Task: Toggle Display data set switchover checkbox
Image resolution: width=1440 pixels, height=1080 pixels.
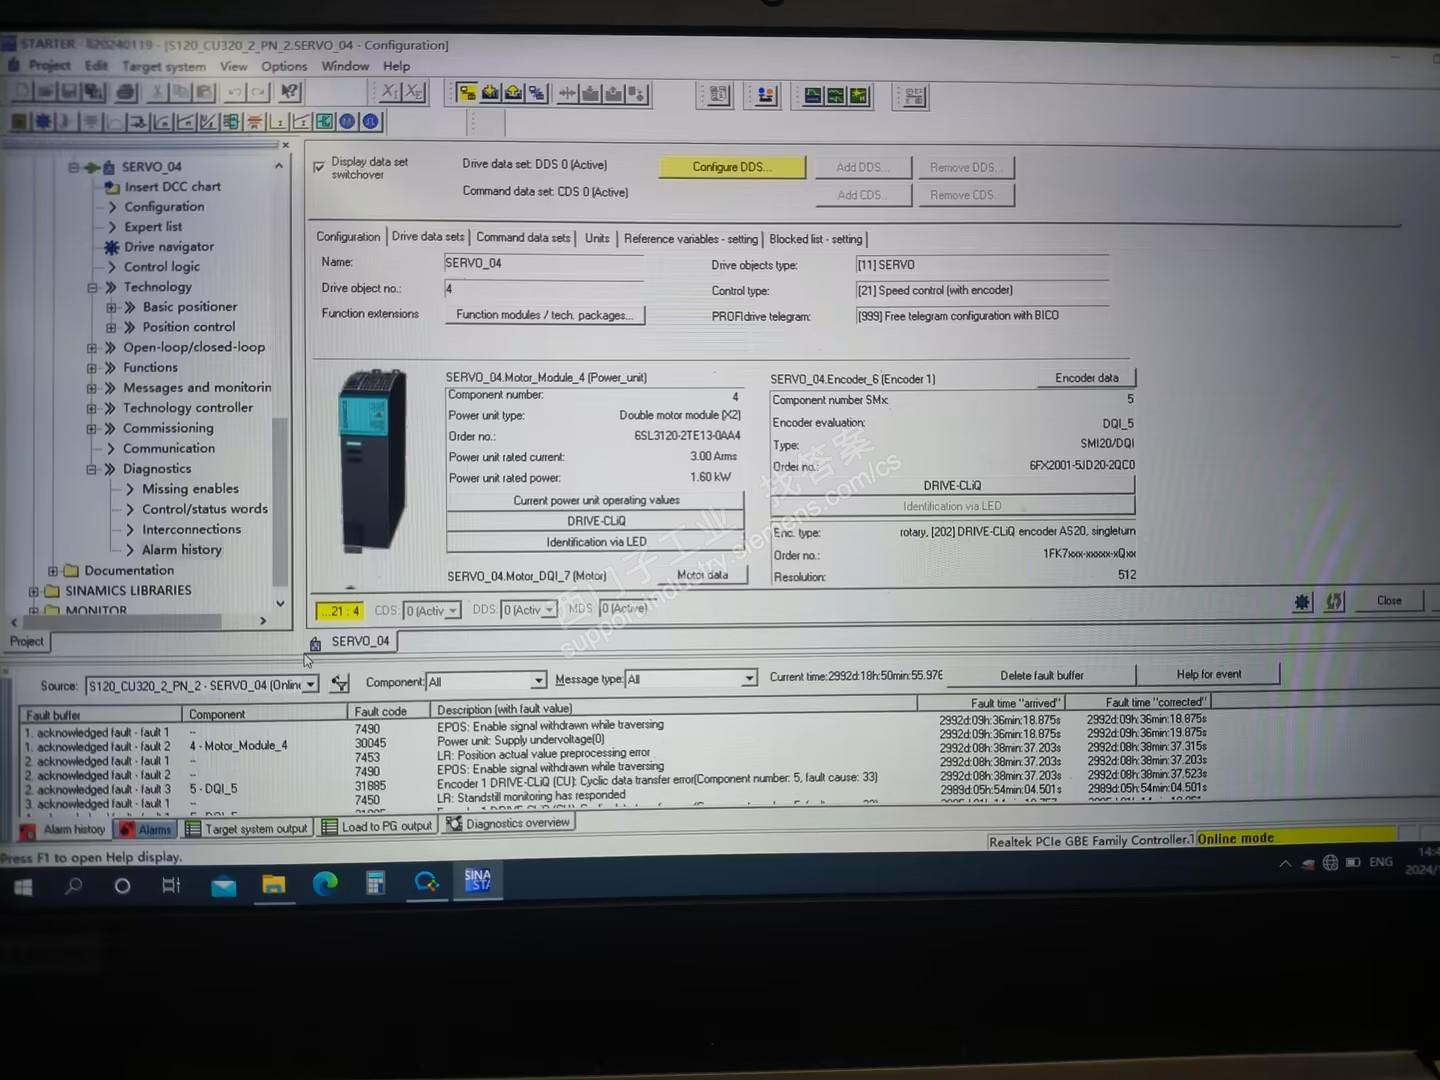Action: (x=319, y=167)
